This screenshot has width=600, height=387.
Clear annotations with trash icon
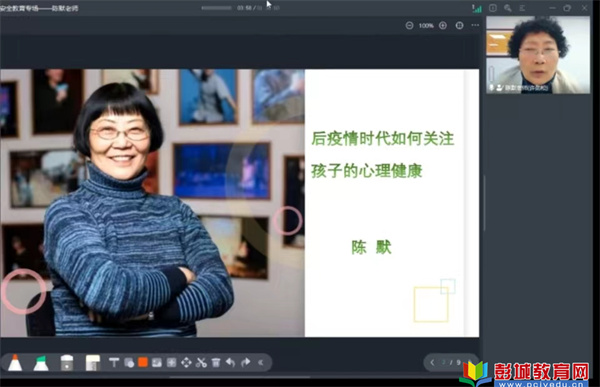[216, 363]
